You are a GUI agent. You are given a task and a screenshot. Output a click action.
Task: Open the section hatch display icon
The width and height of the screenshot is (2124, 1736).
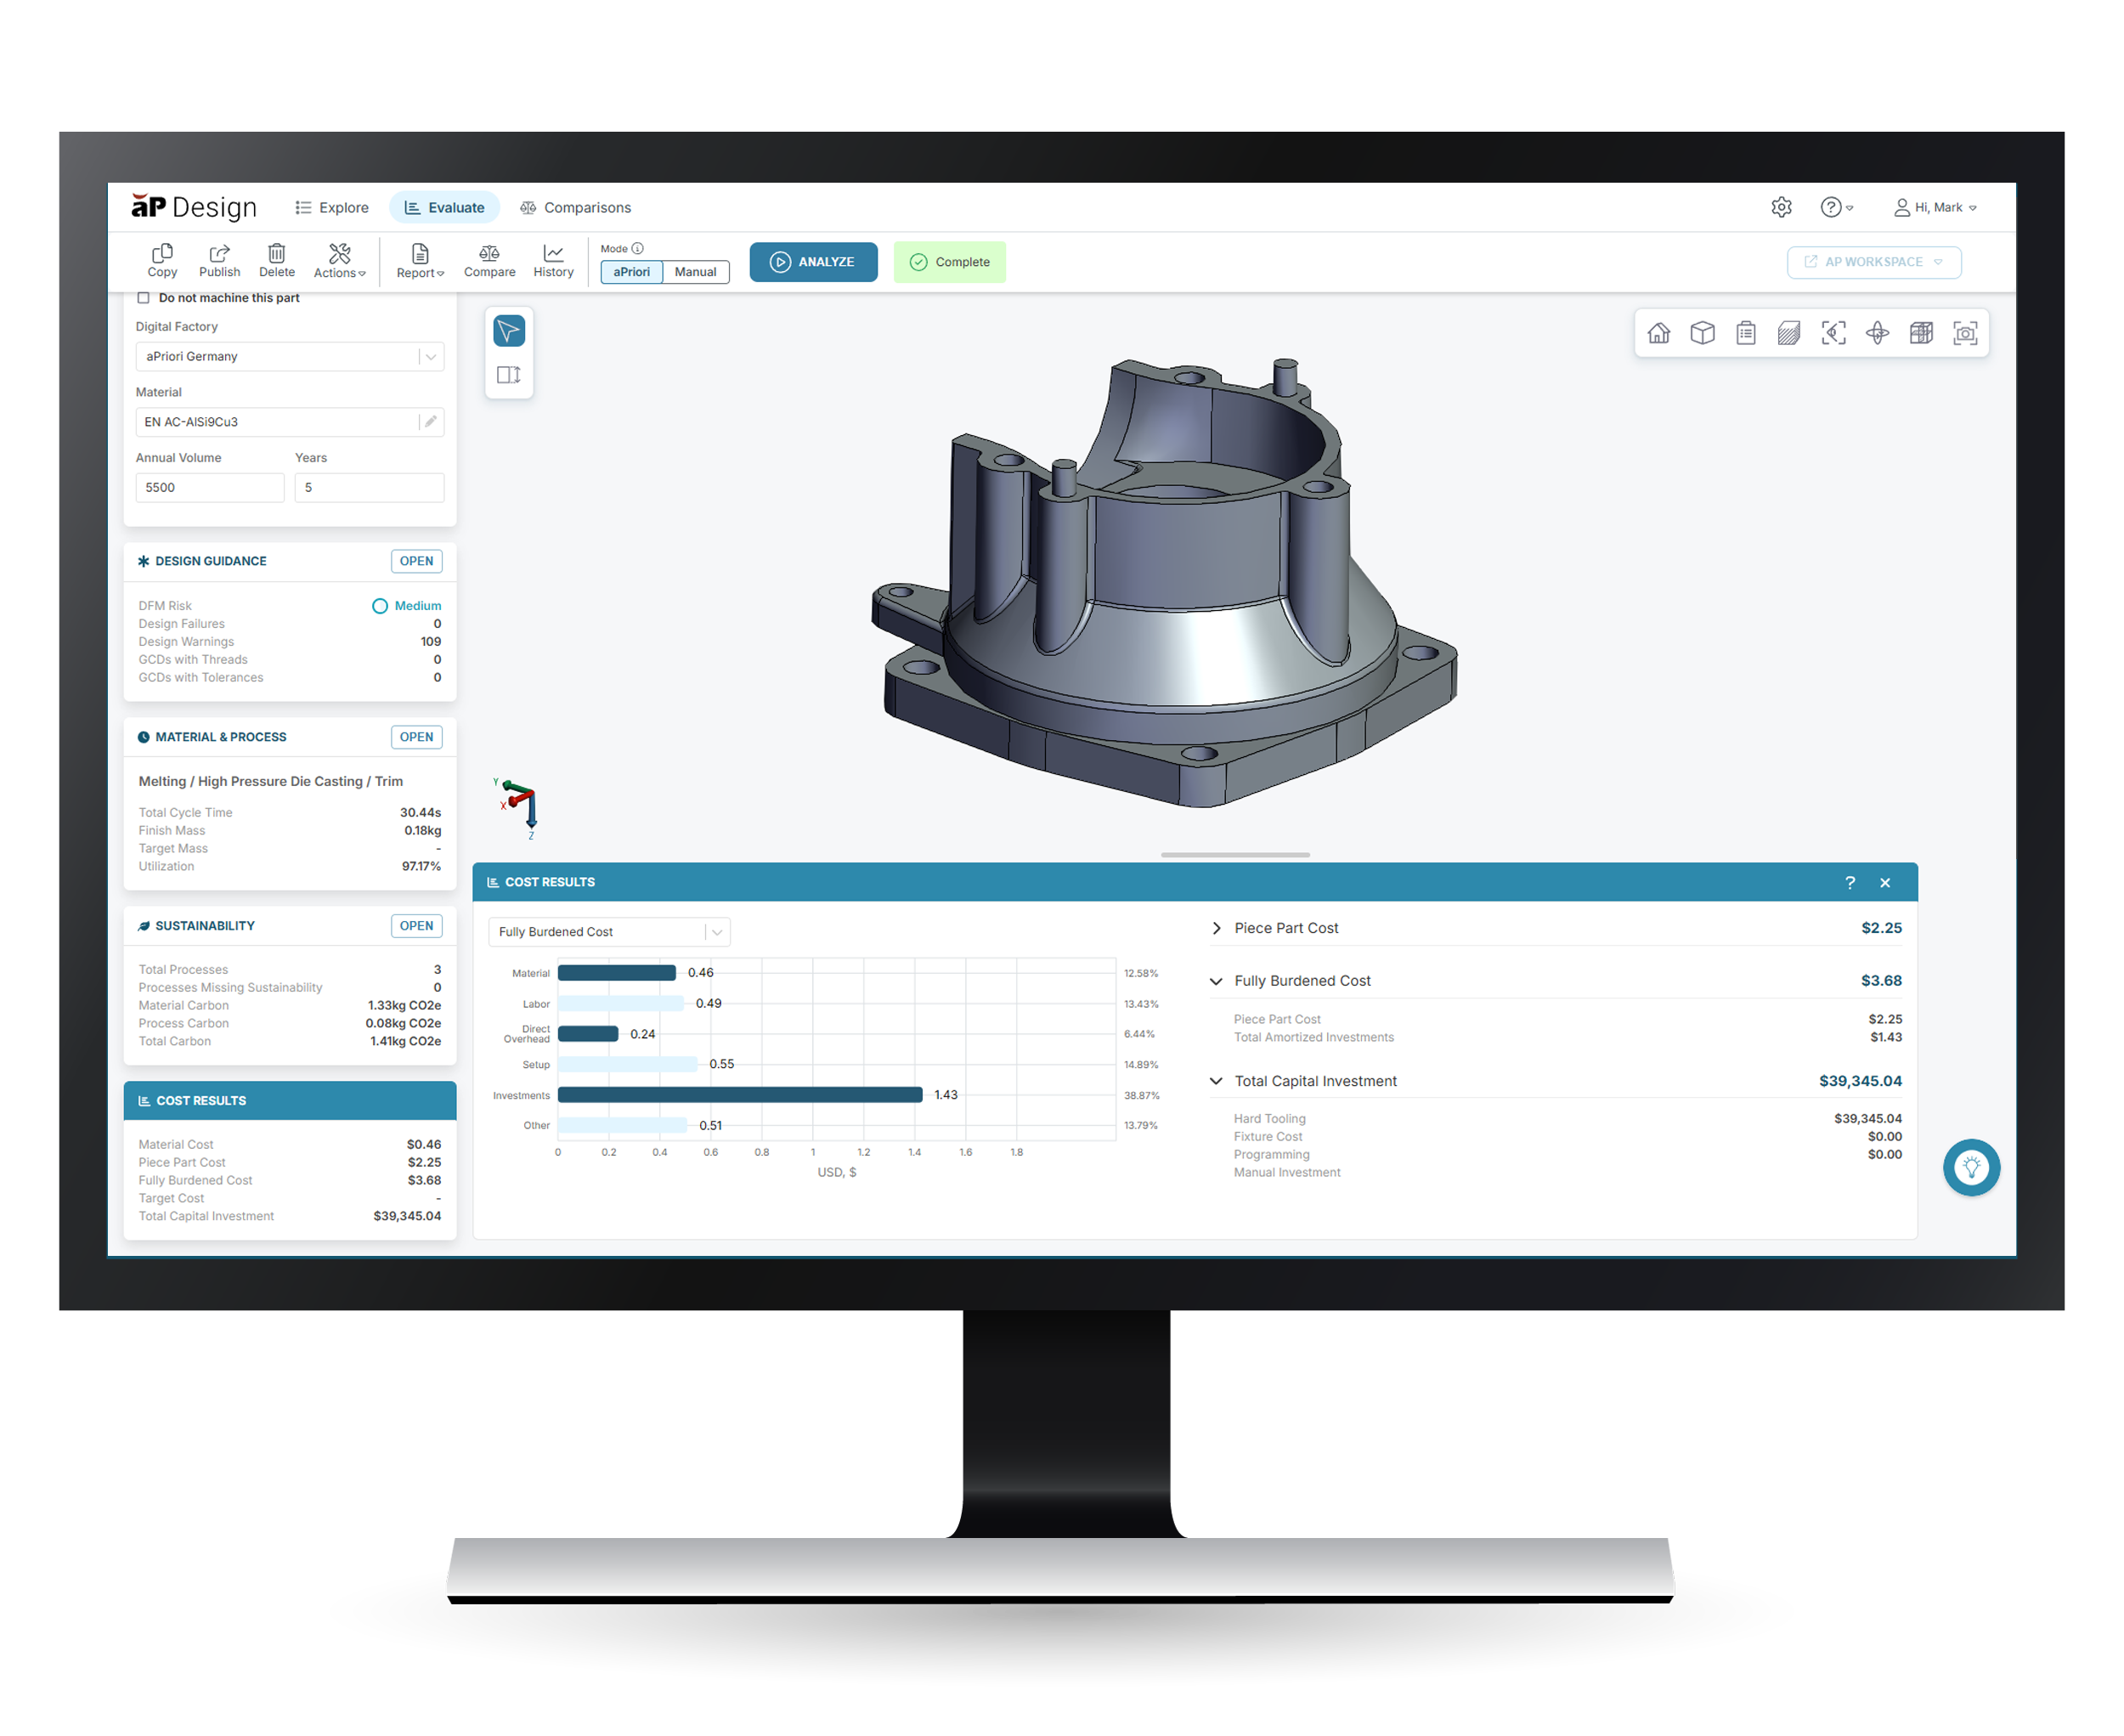(x=1789, y=333)
